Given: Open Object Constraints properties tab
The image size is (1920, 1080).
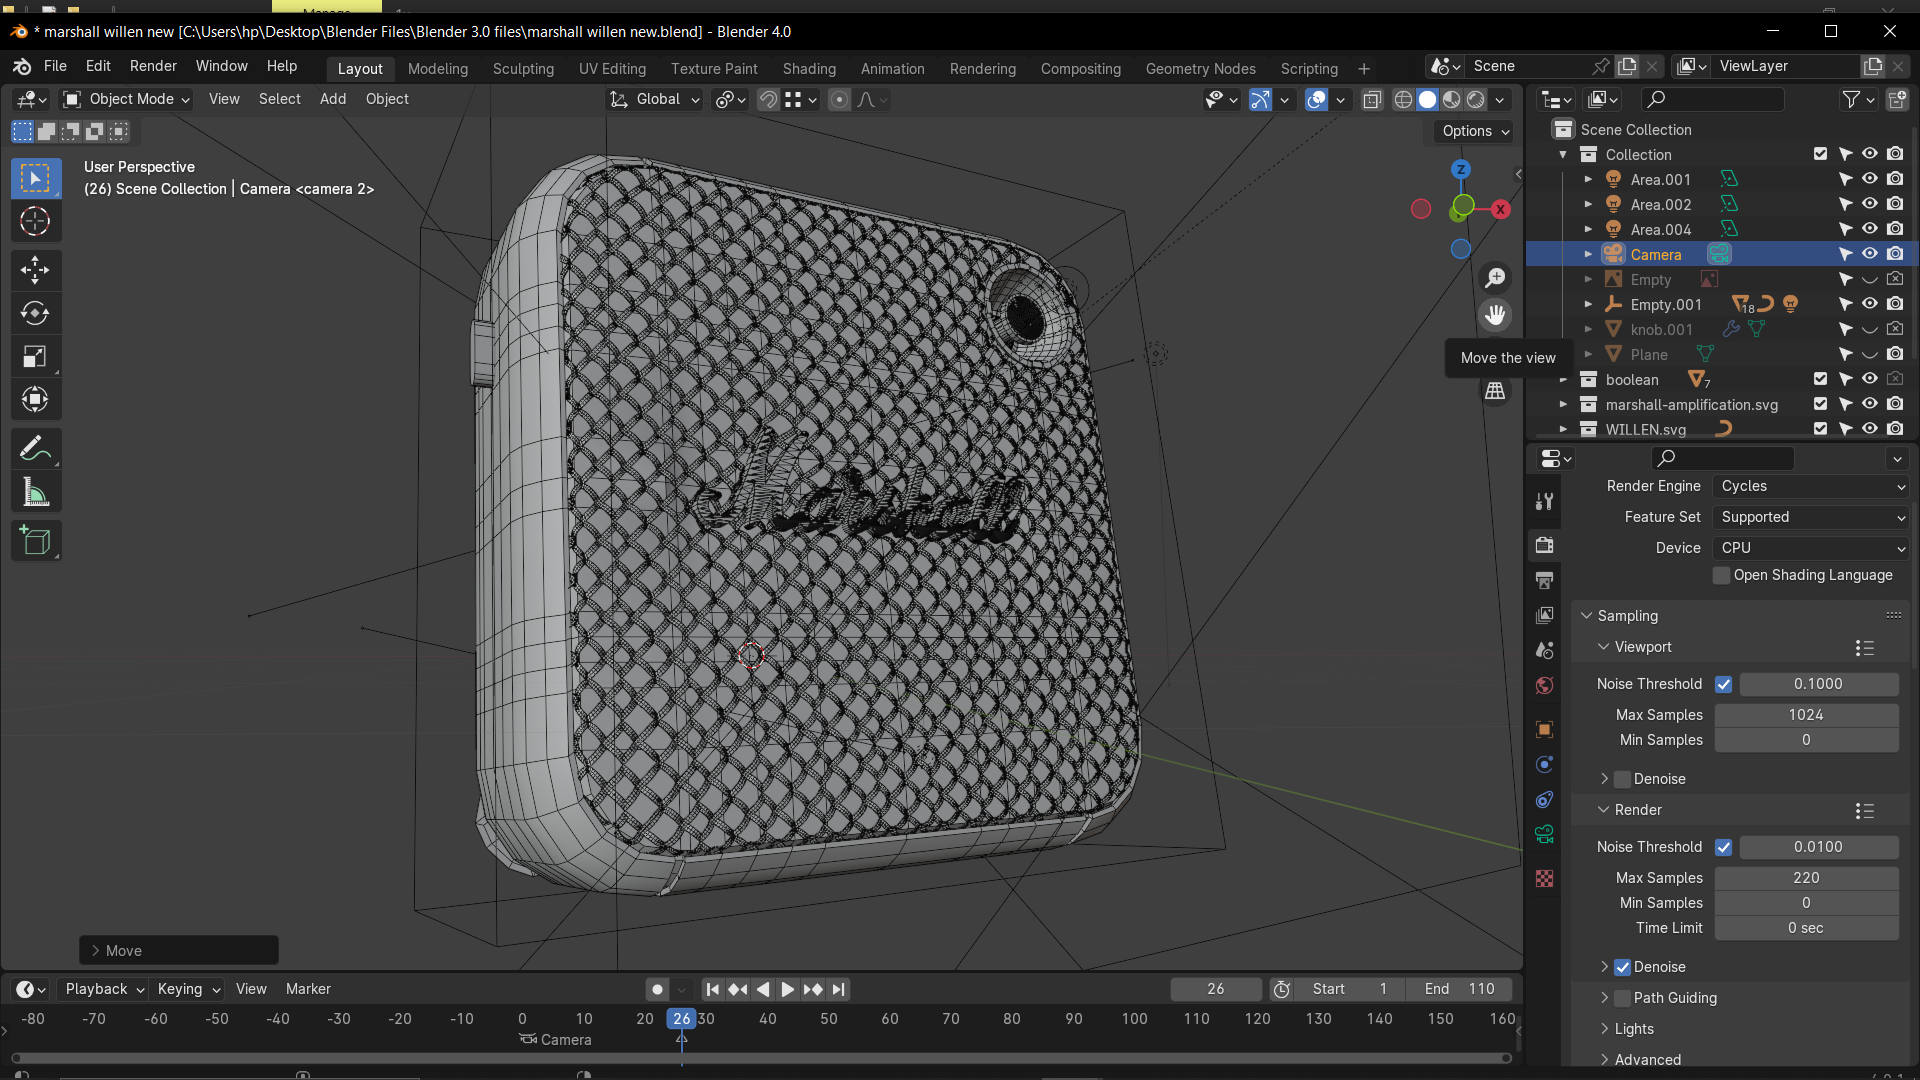Looking at the screenshot, I should pos(1545,799).
